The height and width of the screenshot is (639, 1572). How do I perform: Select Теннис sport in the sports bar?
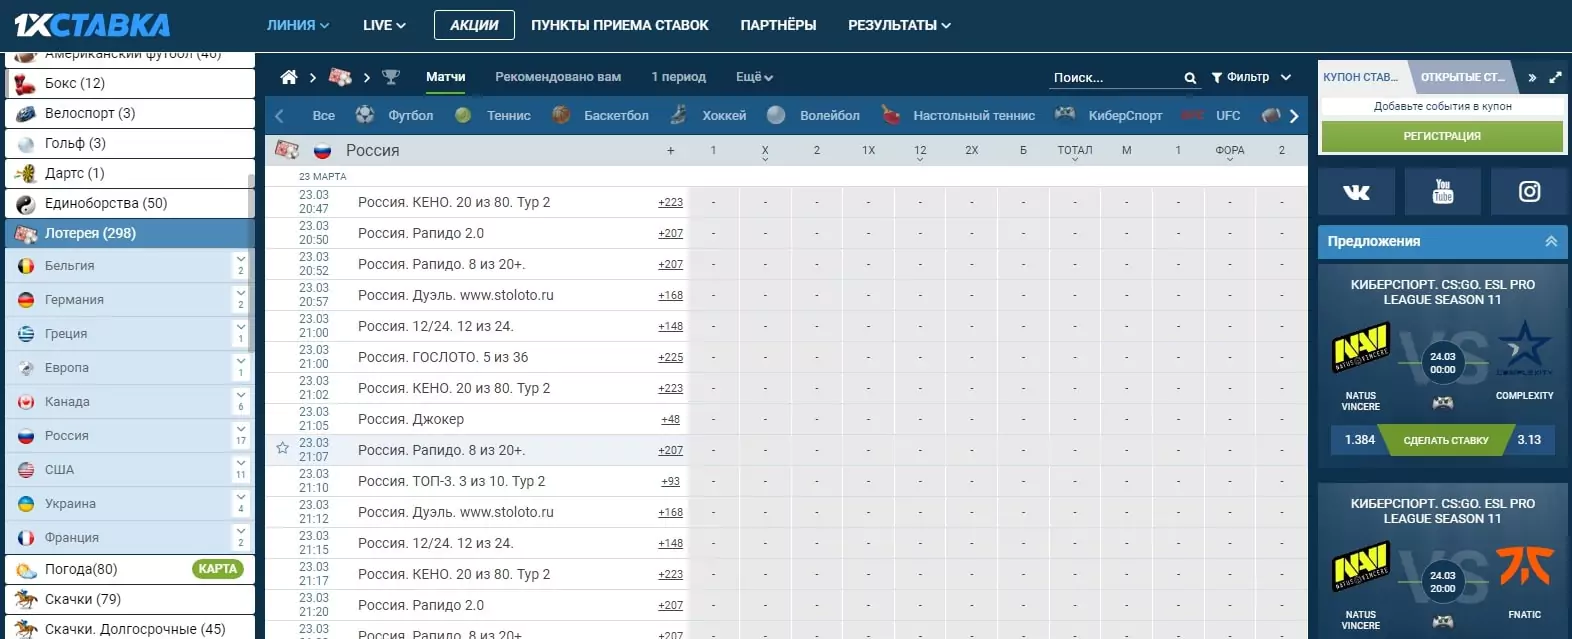493,115
